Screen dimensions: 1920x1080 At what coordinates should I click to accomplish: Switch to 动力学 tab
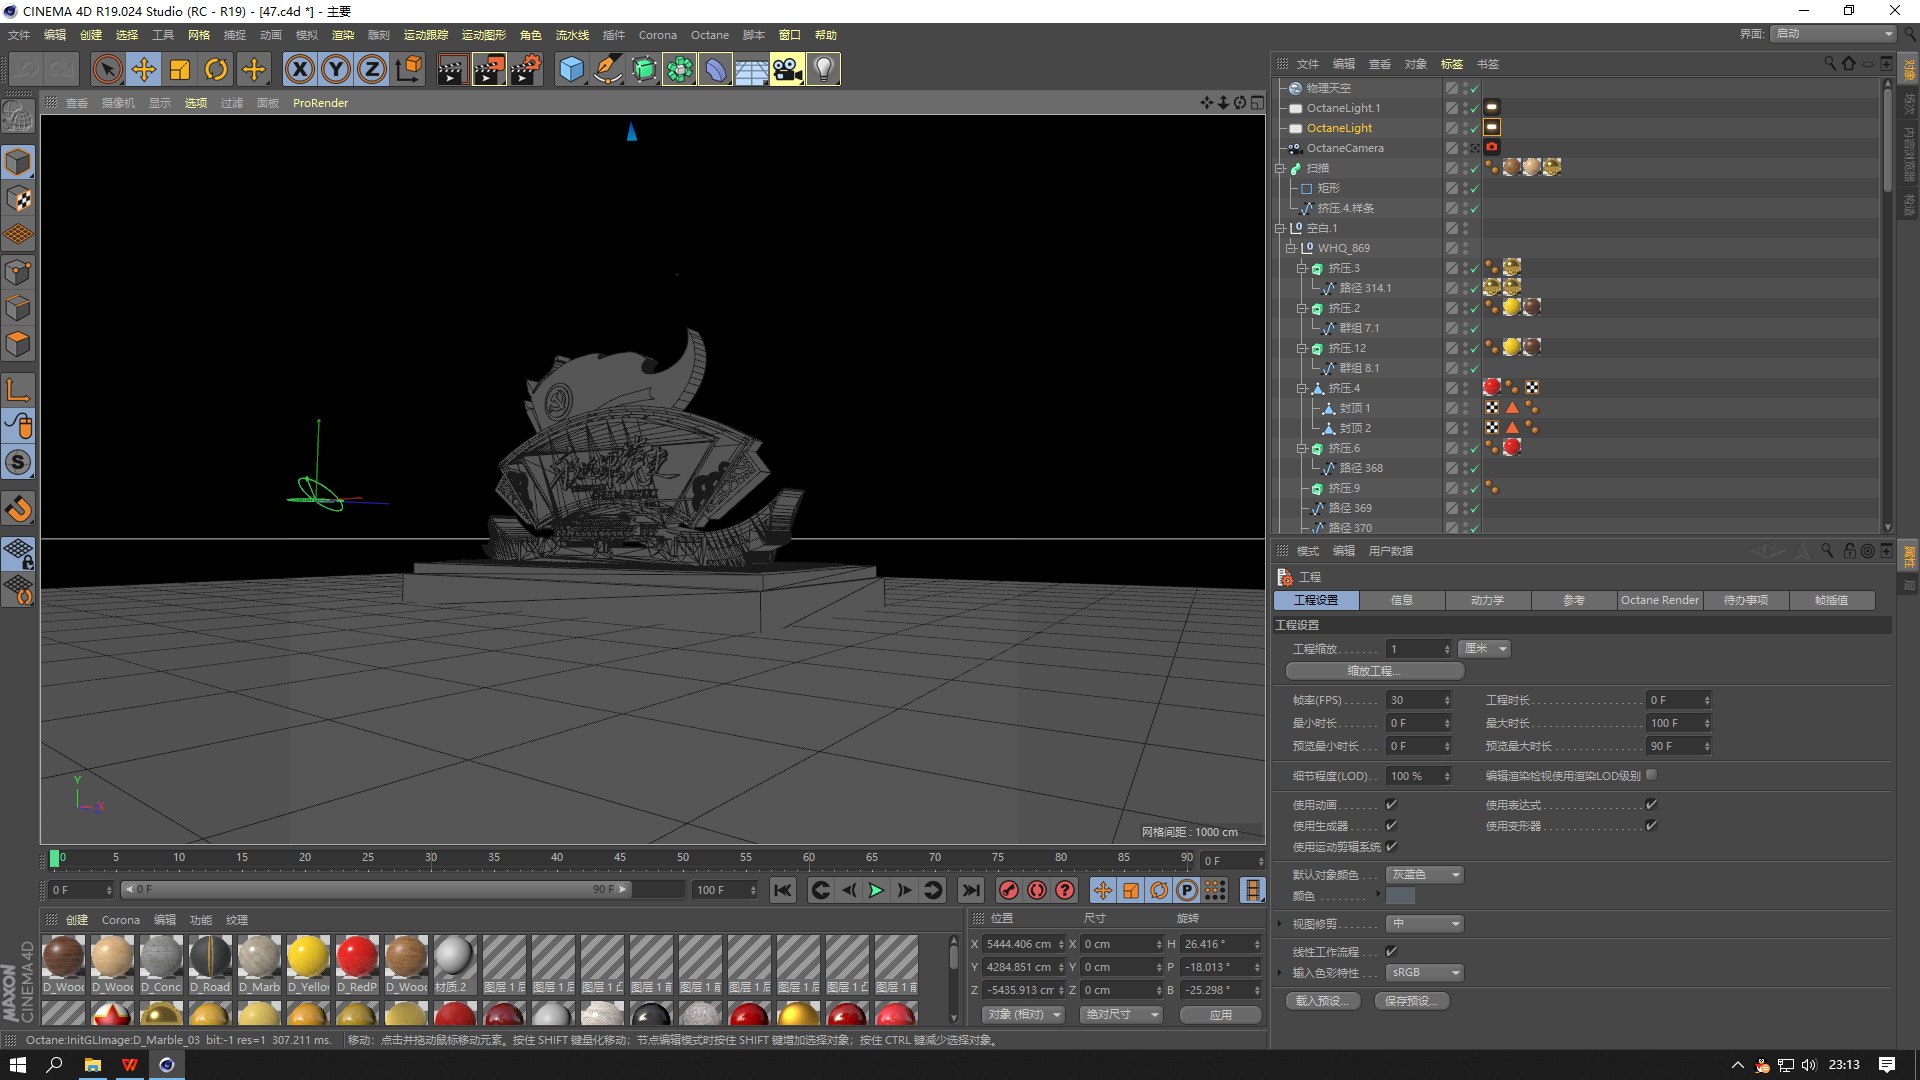click(x=1487, y=600)
